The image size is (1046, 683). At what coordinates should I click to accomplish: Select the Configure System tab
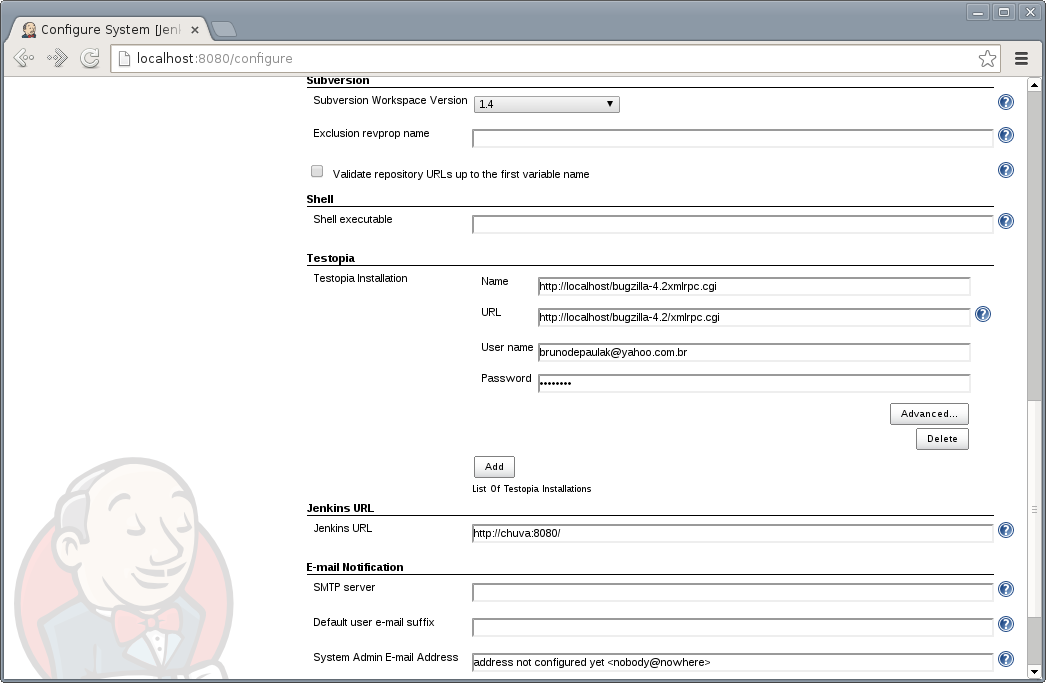click(109, 29)
